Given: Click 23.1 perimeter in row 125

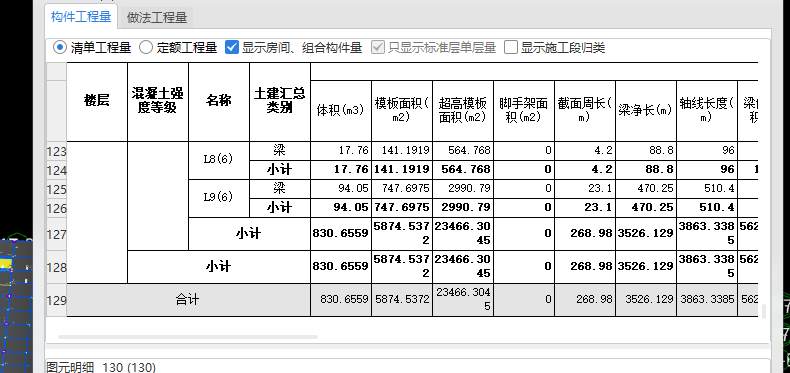Looking at the screenshot, I should (x=585, y=189).
